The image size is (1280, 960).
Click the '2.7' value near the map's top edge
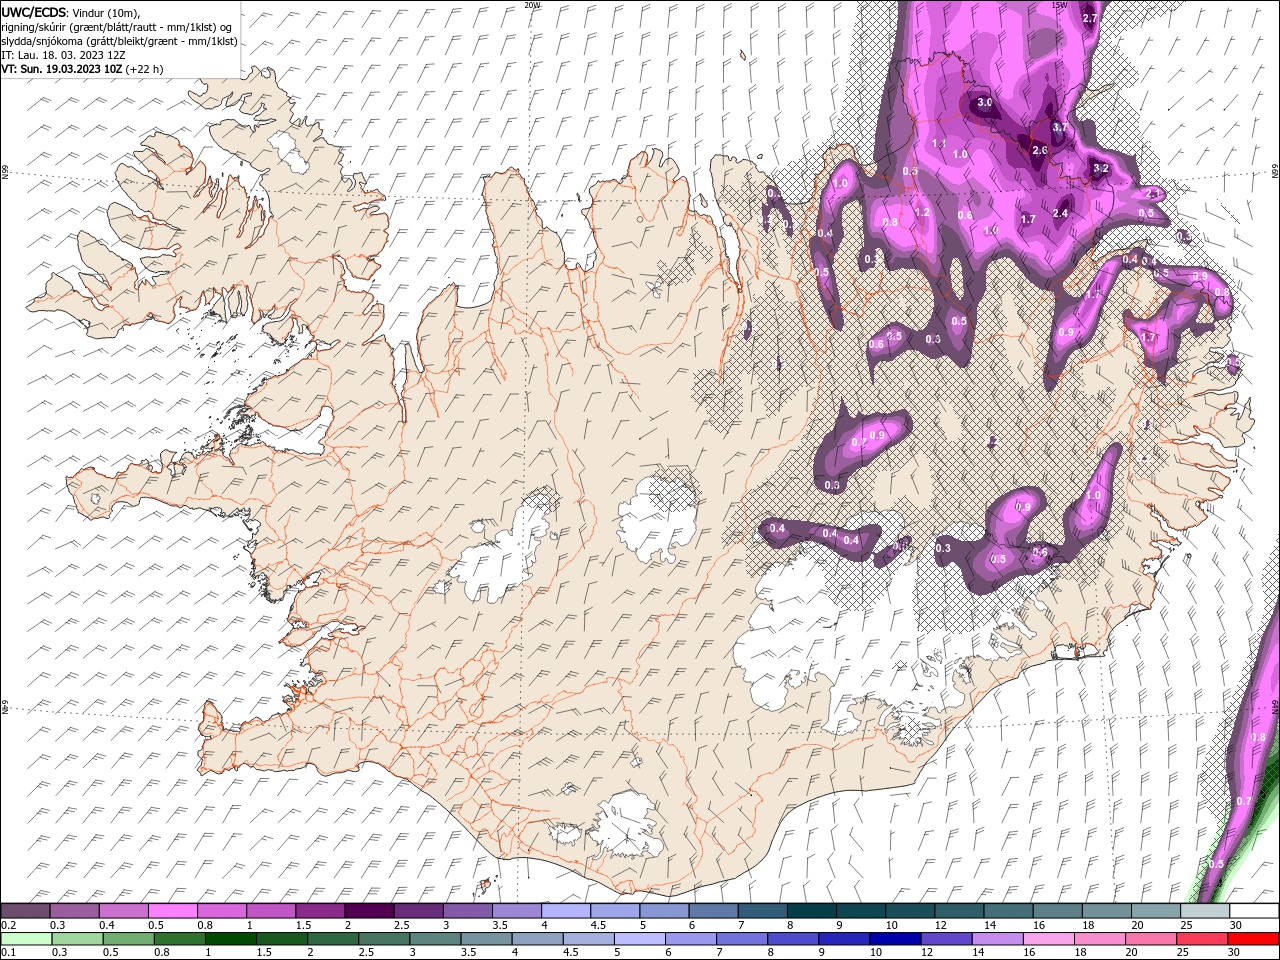tap(1090, 18)
